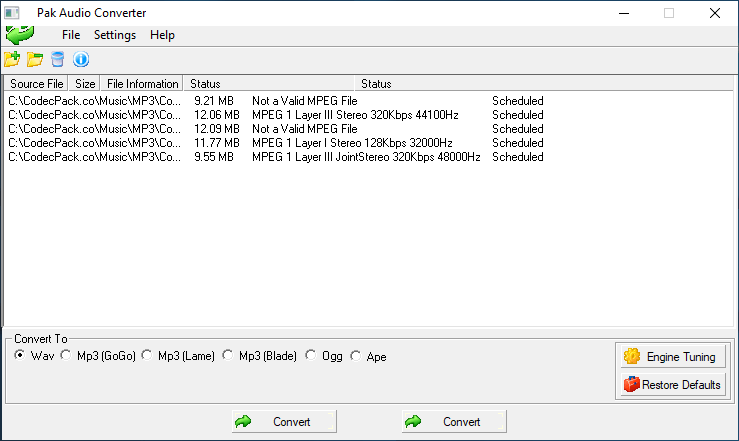Image resolution: width=739 pixels, height=441 pixels.
Task: Click the 'MPEG 1 Layer III Stereo 320Kbps 44100Hz' text
Action: click(x=355, y=115)
